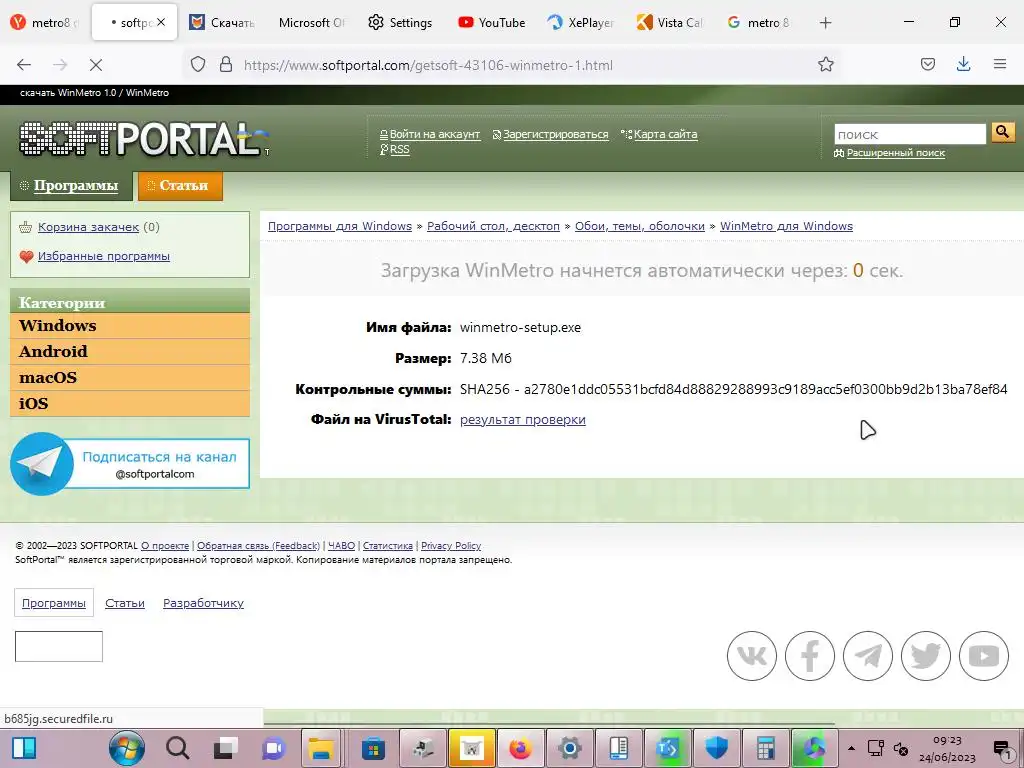Go back with the browser back arrow
1024x768 pixels.
[24, 65]
